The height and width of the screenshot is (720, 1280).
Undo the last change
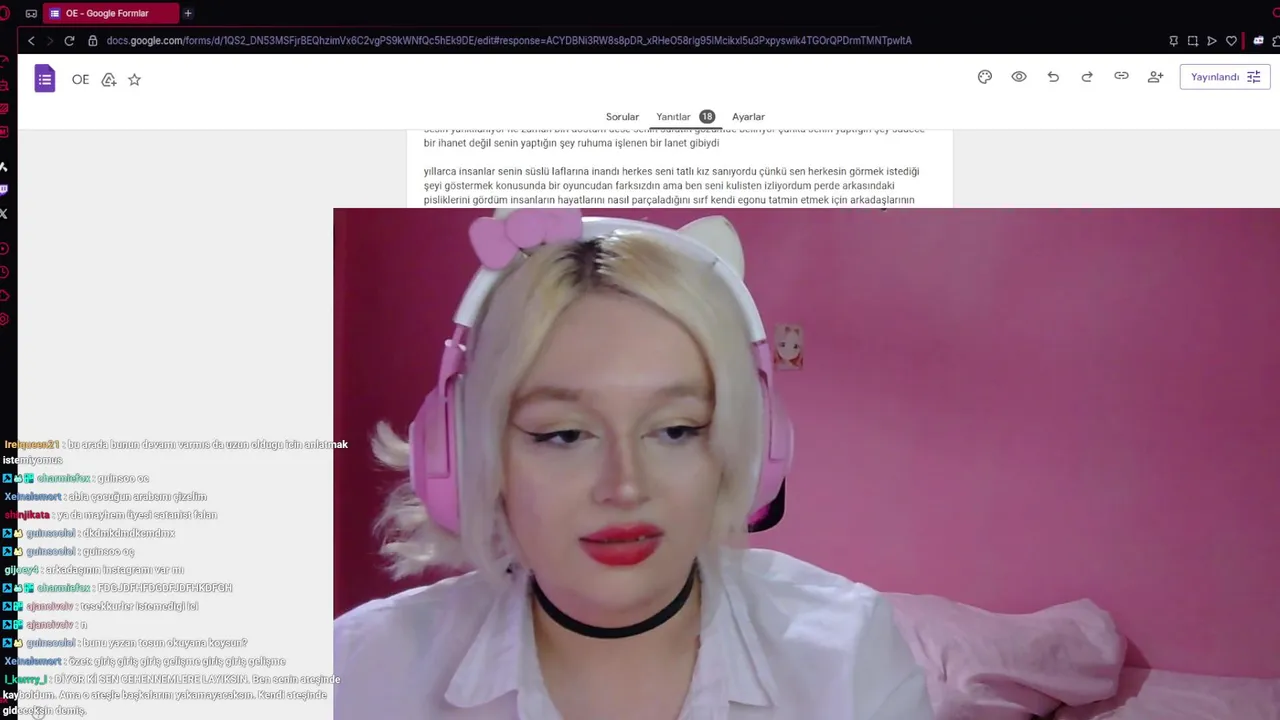coord(1053,77)
